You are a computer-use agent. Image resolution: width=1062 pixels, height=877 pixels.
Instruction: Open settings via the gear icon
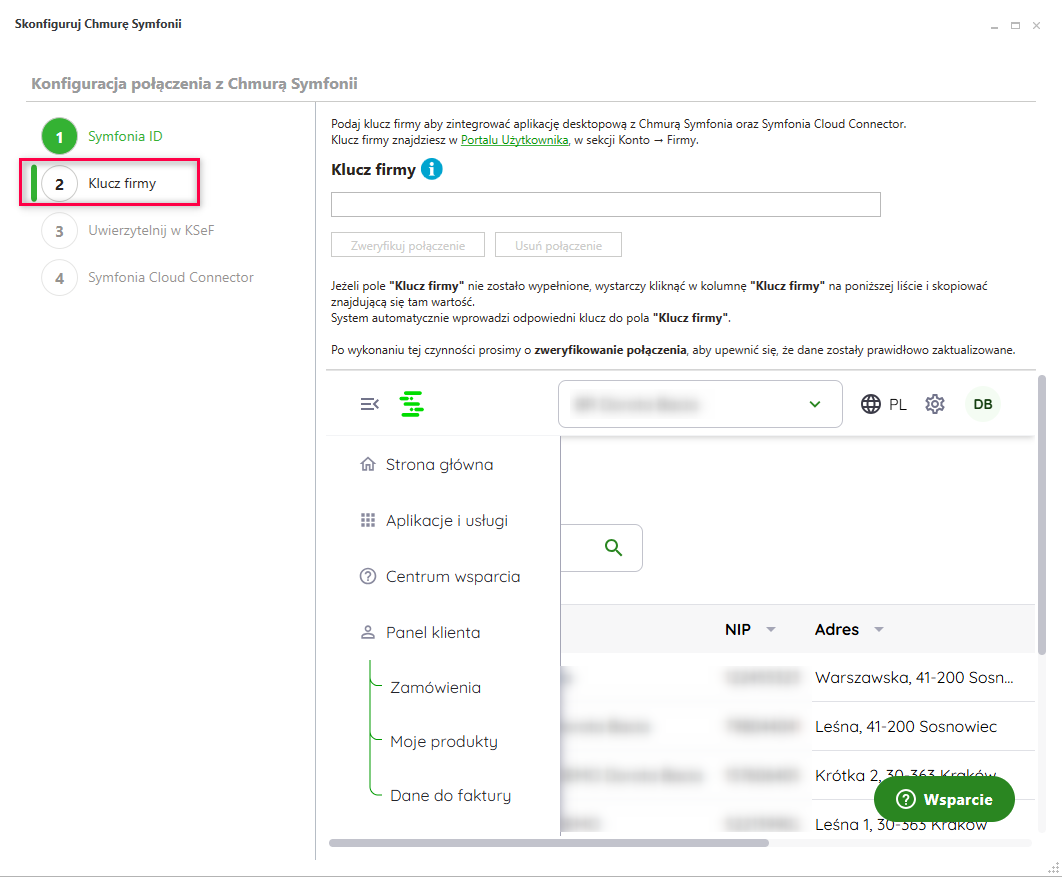click(x=935, y=404)
